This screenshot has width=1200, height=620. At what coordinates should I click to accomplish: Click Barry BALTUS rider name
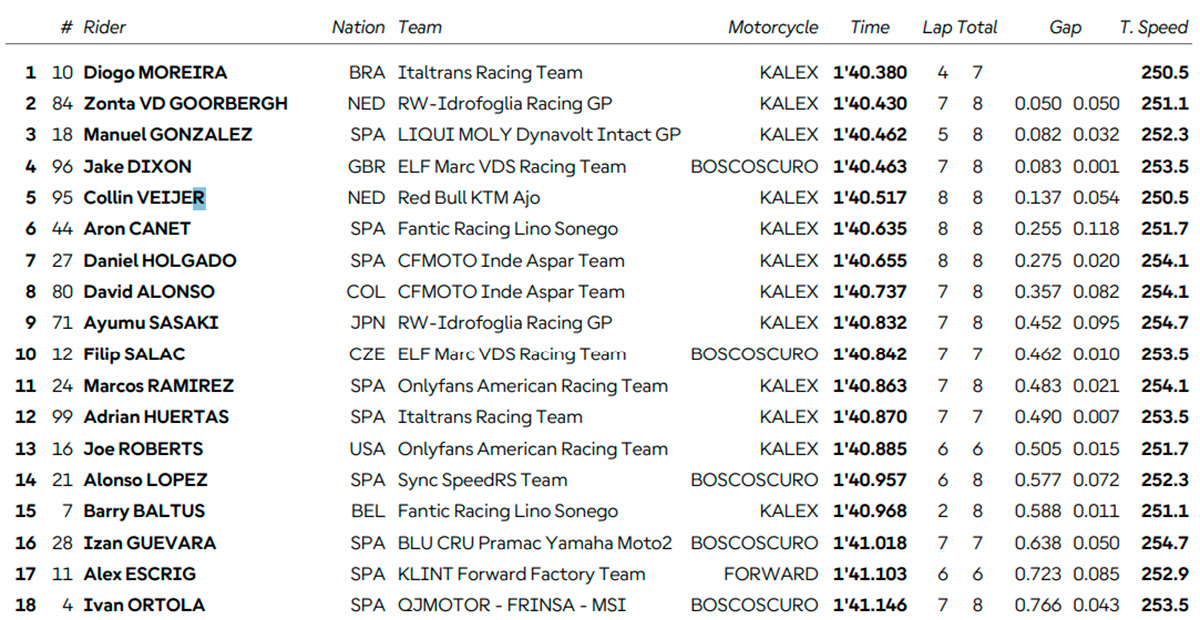tap(144, 511)
